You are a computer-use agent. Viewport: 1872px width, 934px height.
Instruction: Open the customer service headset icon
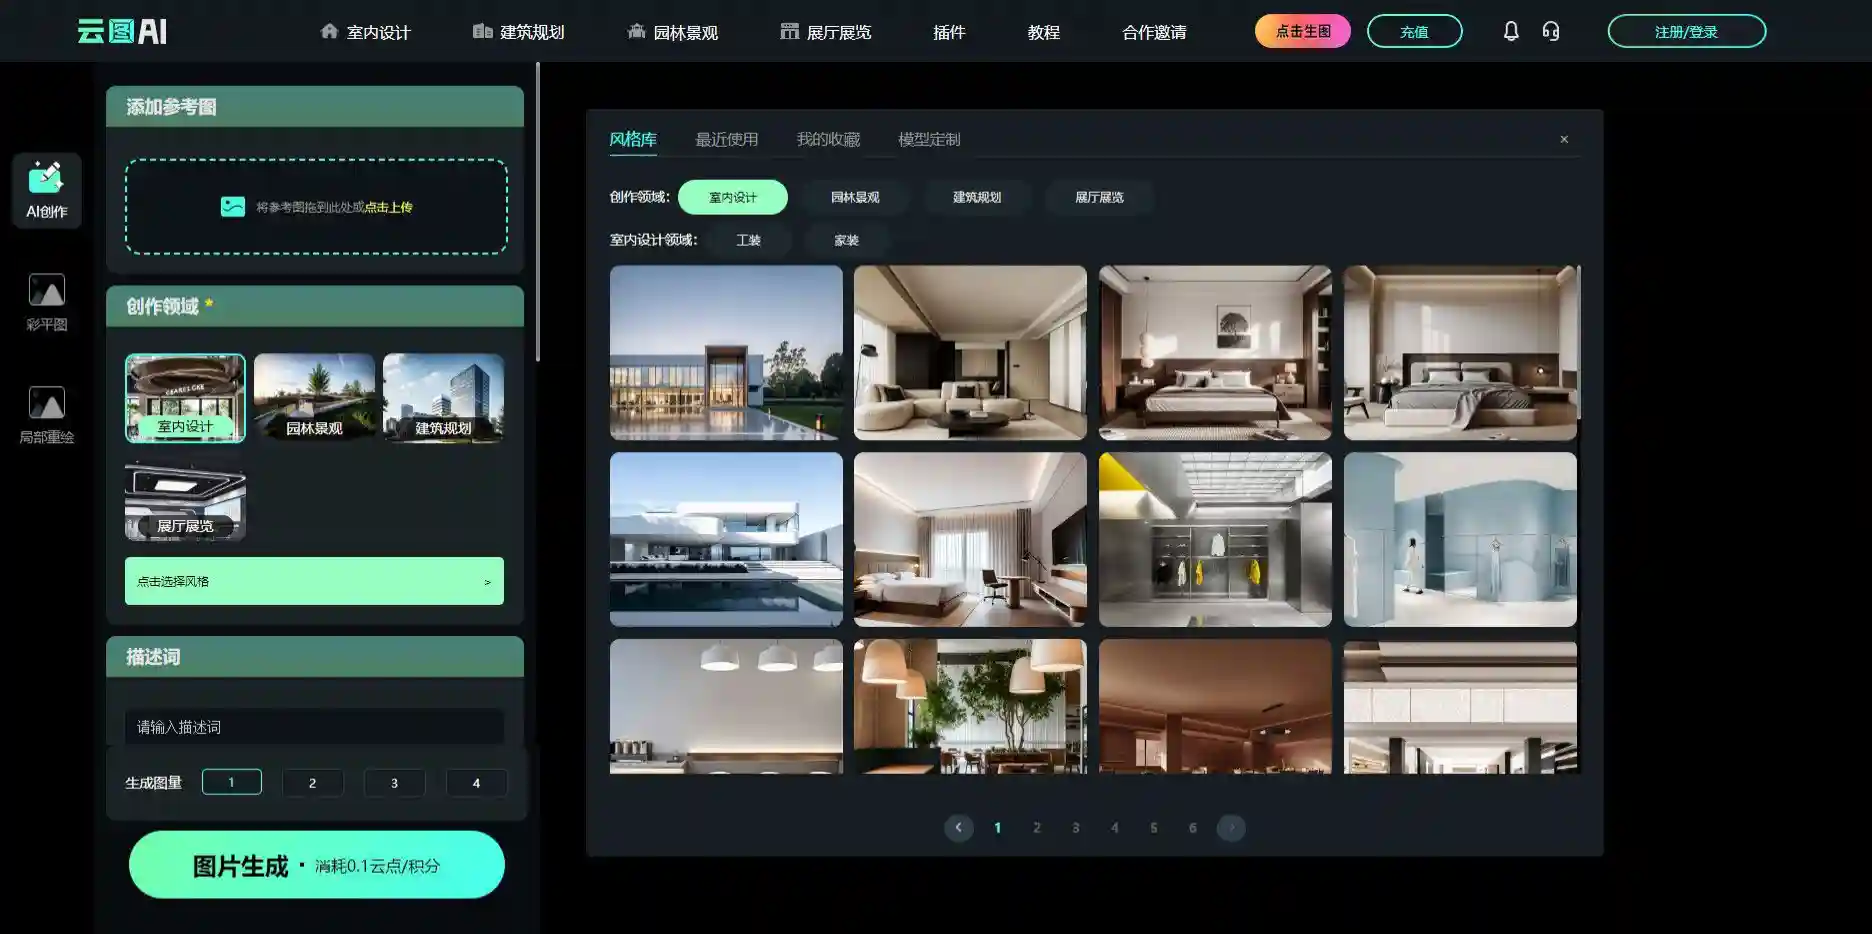[1550, 31]
